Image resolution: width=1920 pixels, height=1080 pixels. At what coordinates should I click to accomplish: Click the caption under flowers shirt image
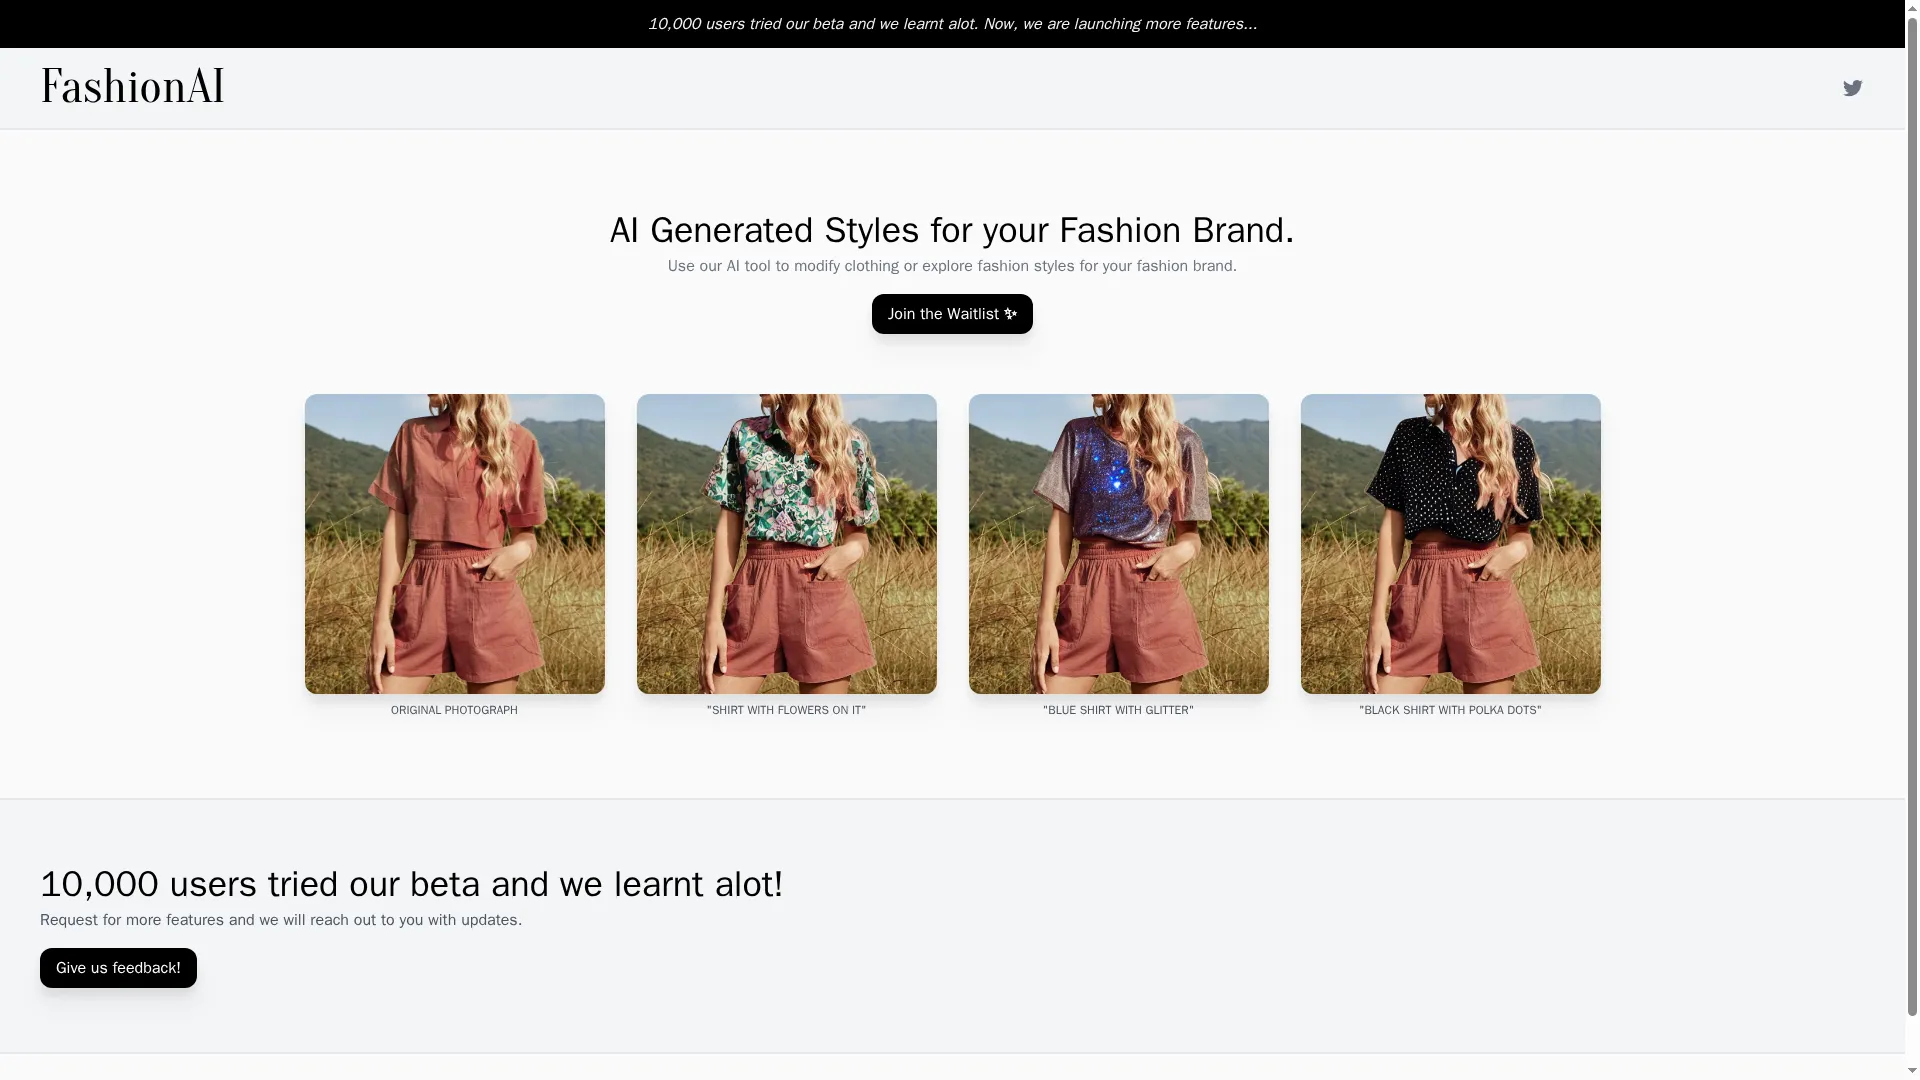[786, 710]
